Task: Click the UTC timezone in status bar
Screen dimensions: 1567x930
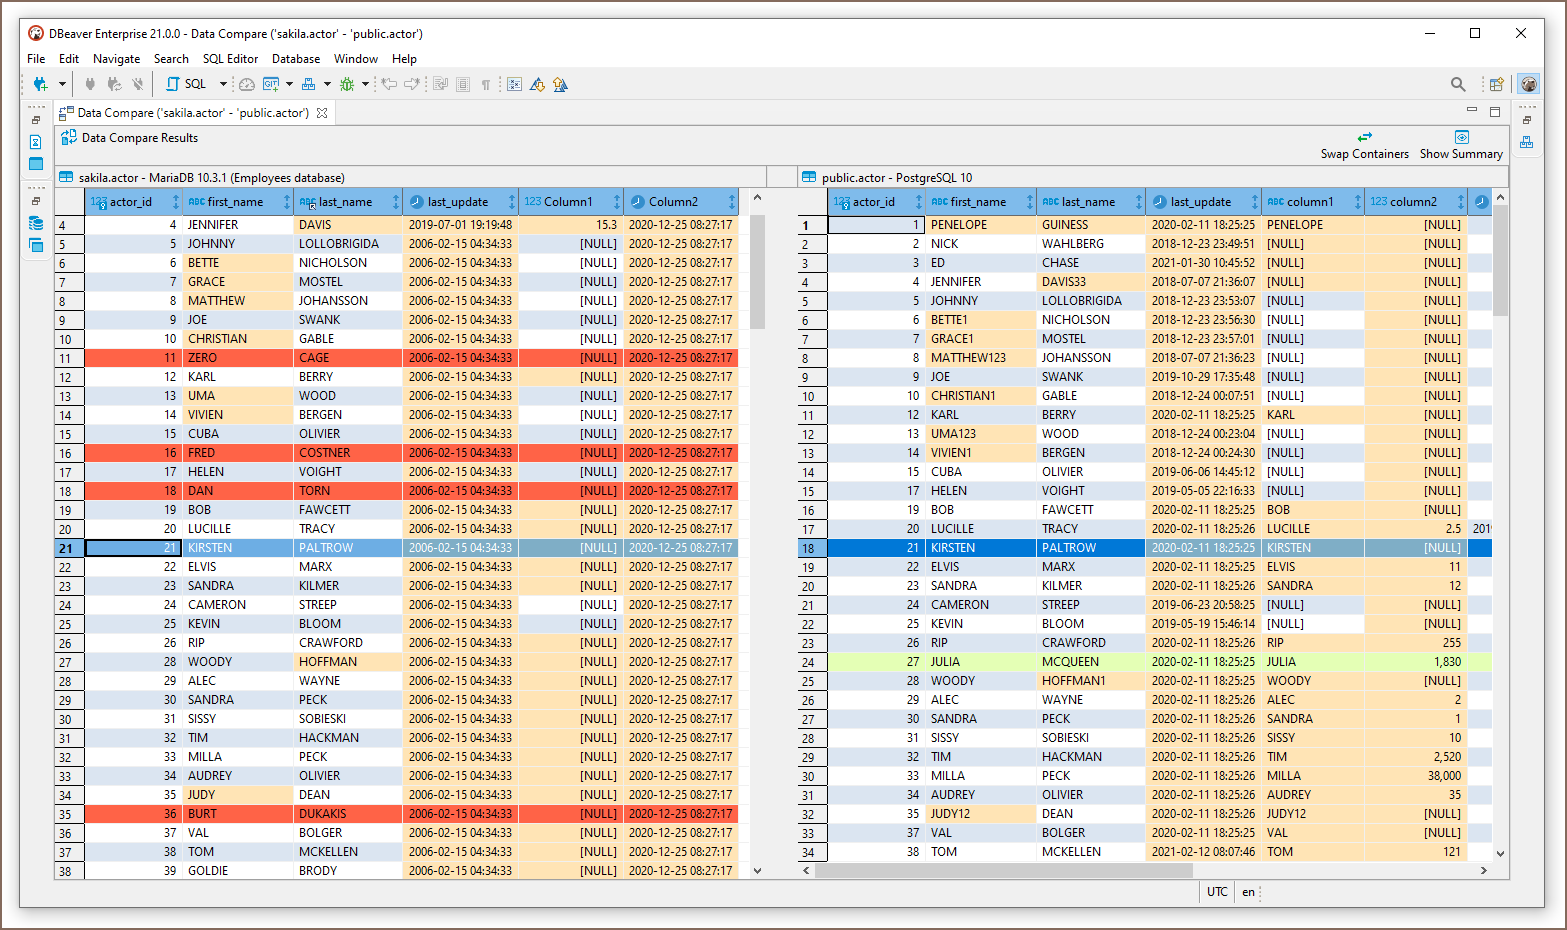Action: (x=1217, y=892)
